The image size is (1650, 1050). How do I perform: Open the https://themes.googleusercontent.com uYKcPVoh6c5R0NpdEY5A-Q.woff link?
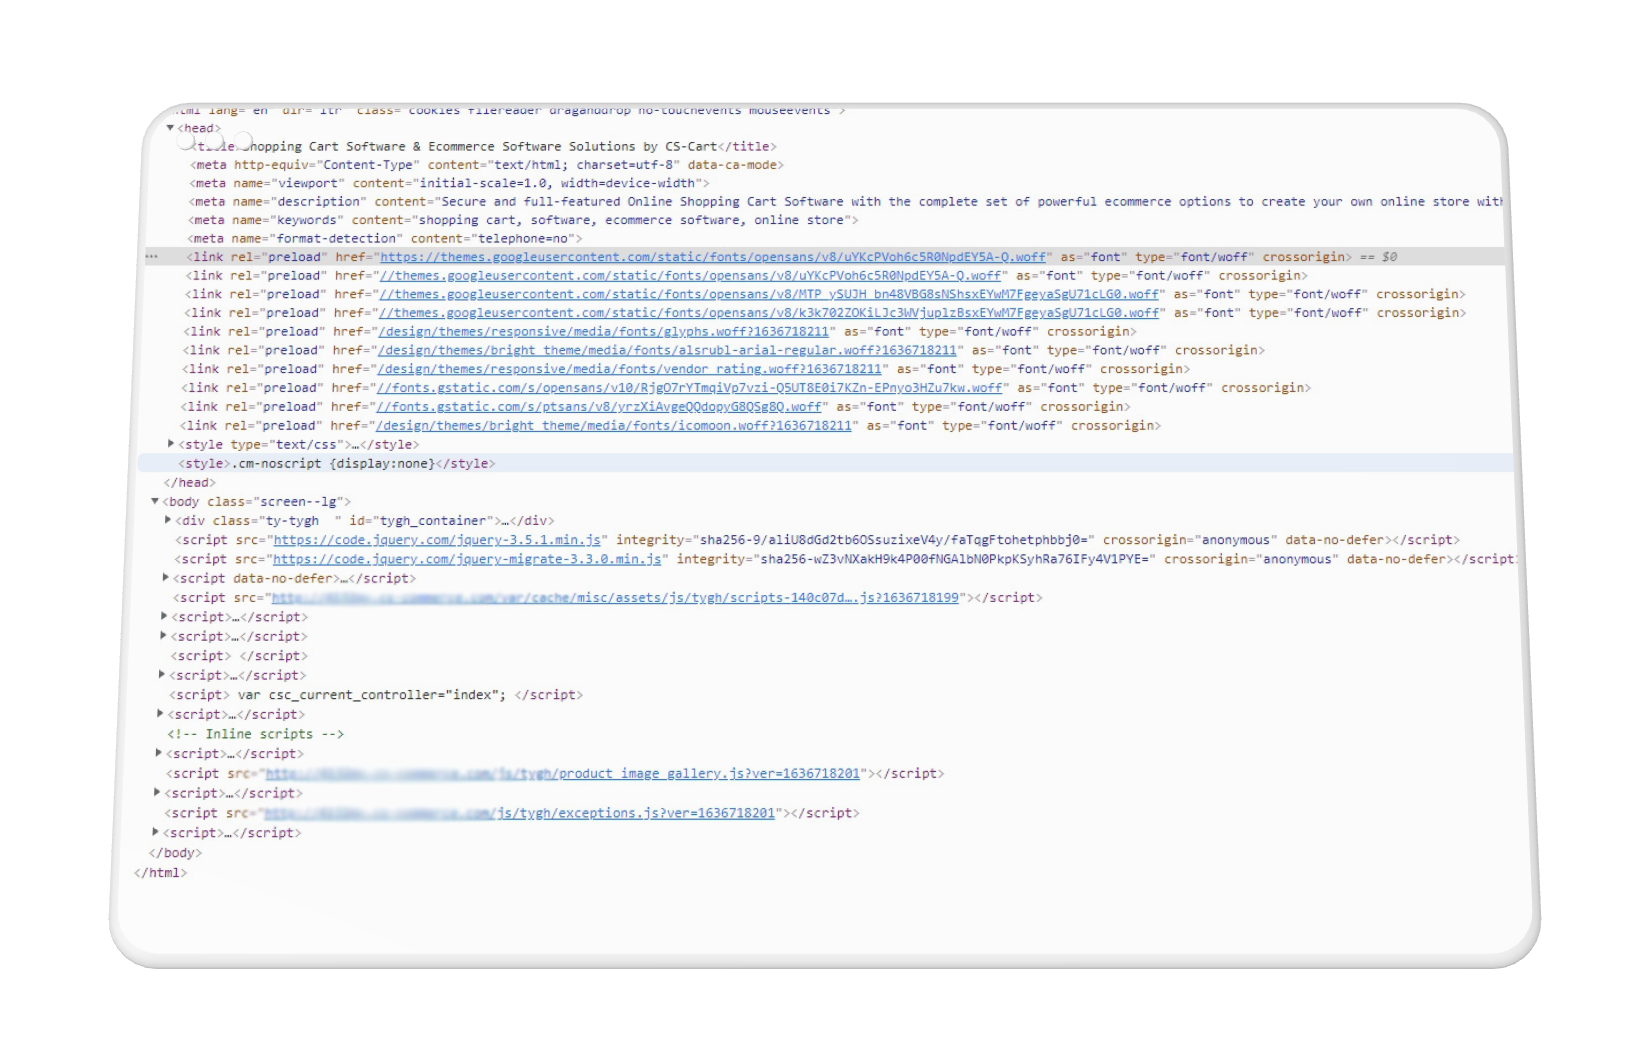tap(713, 257)
